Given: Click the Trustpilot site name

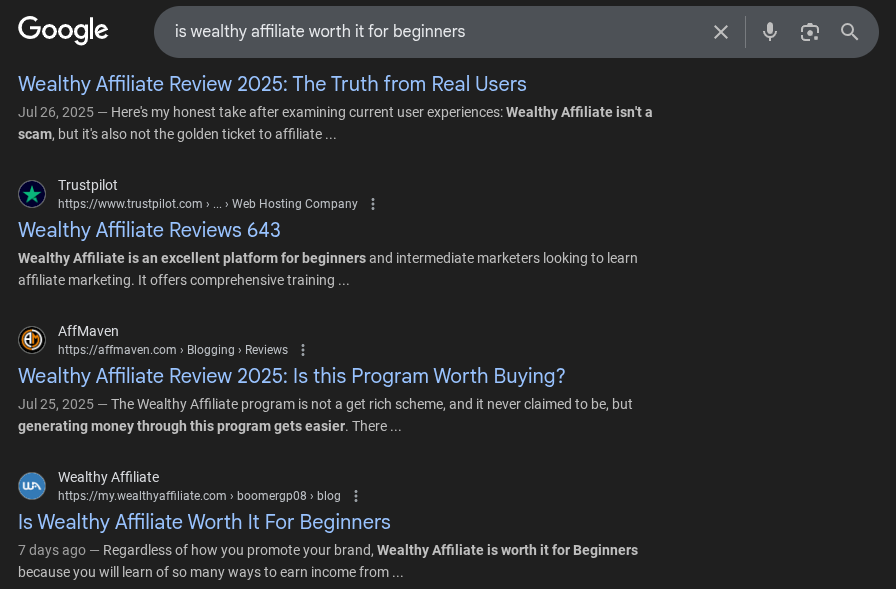Looking at the screenshot, I should pyautogui.click(x=88, y=185).
